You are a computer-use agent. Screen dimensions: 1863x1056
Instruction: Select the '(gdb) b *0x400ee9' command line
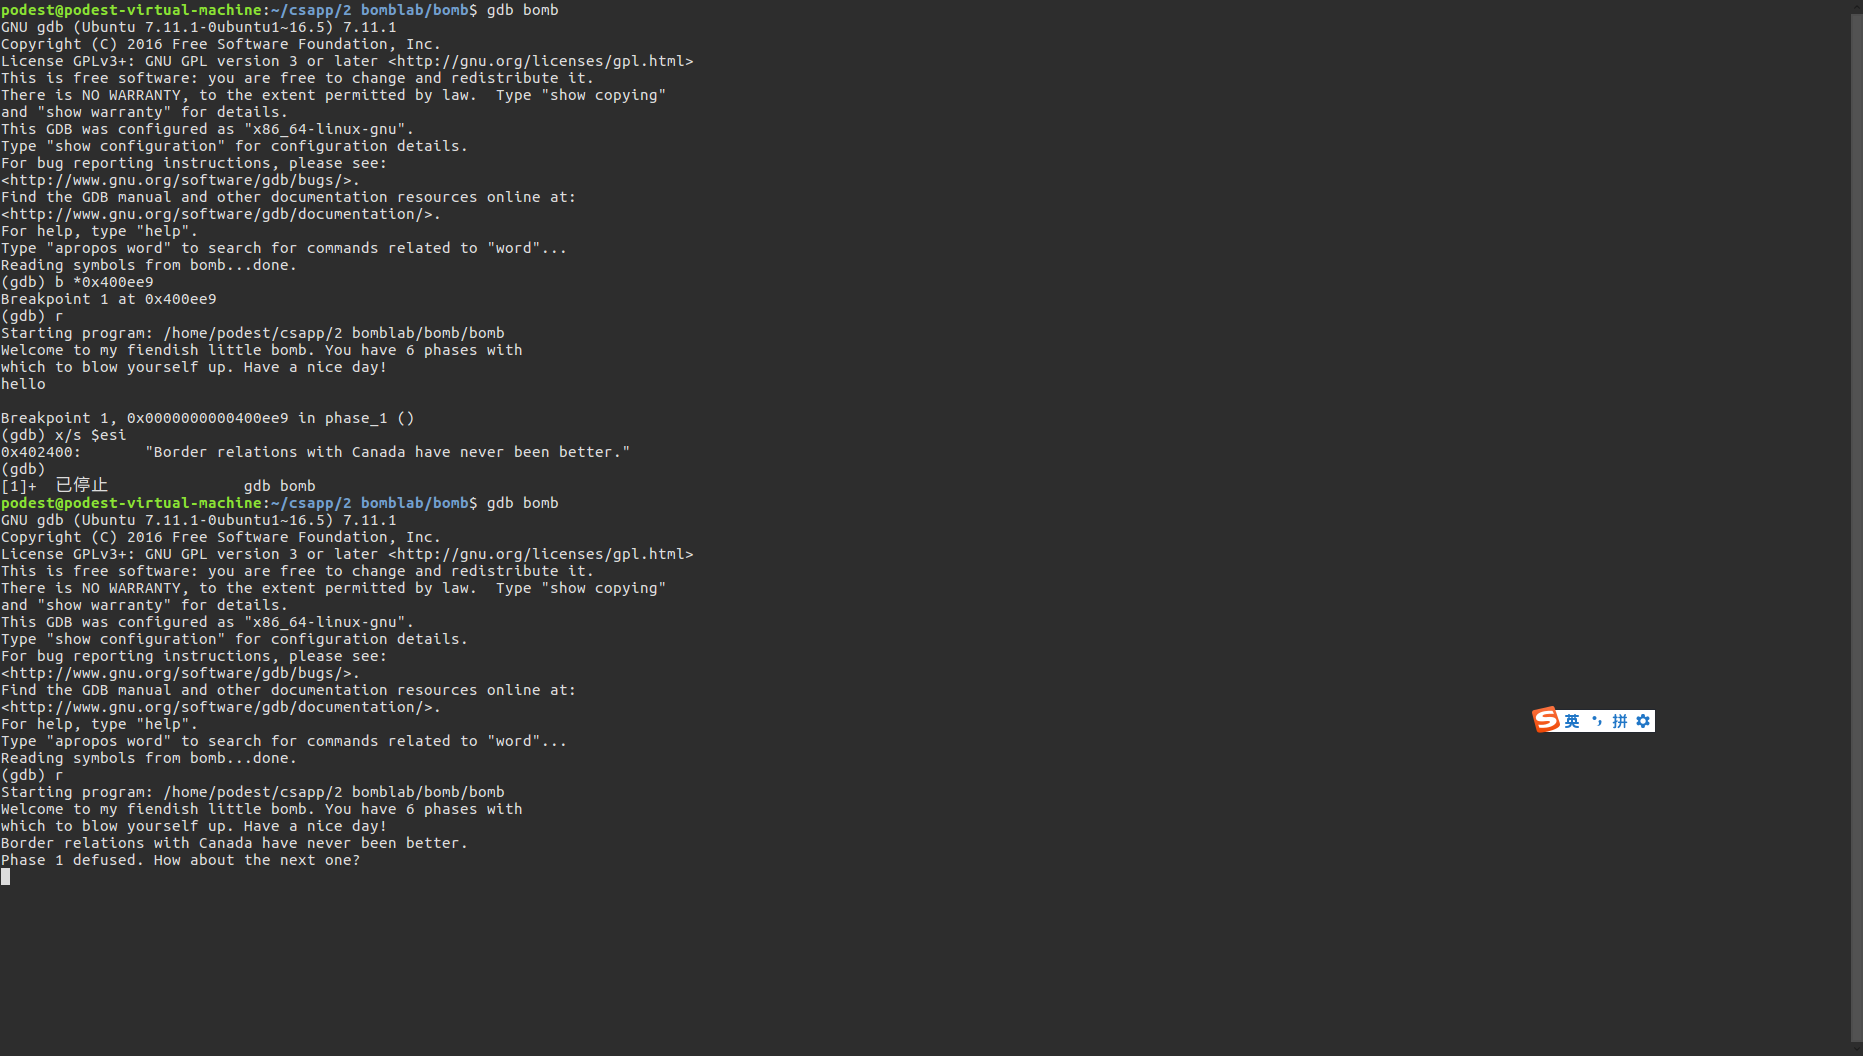click(x=77, y=282)
